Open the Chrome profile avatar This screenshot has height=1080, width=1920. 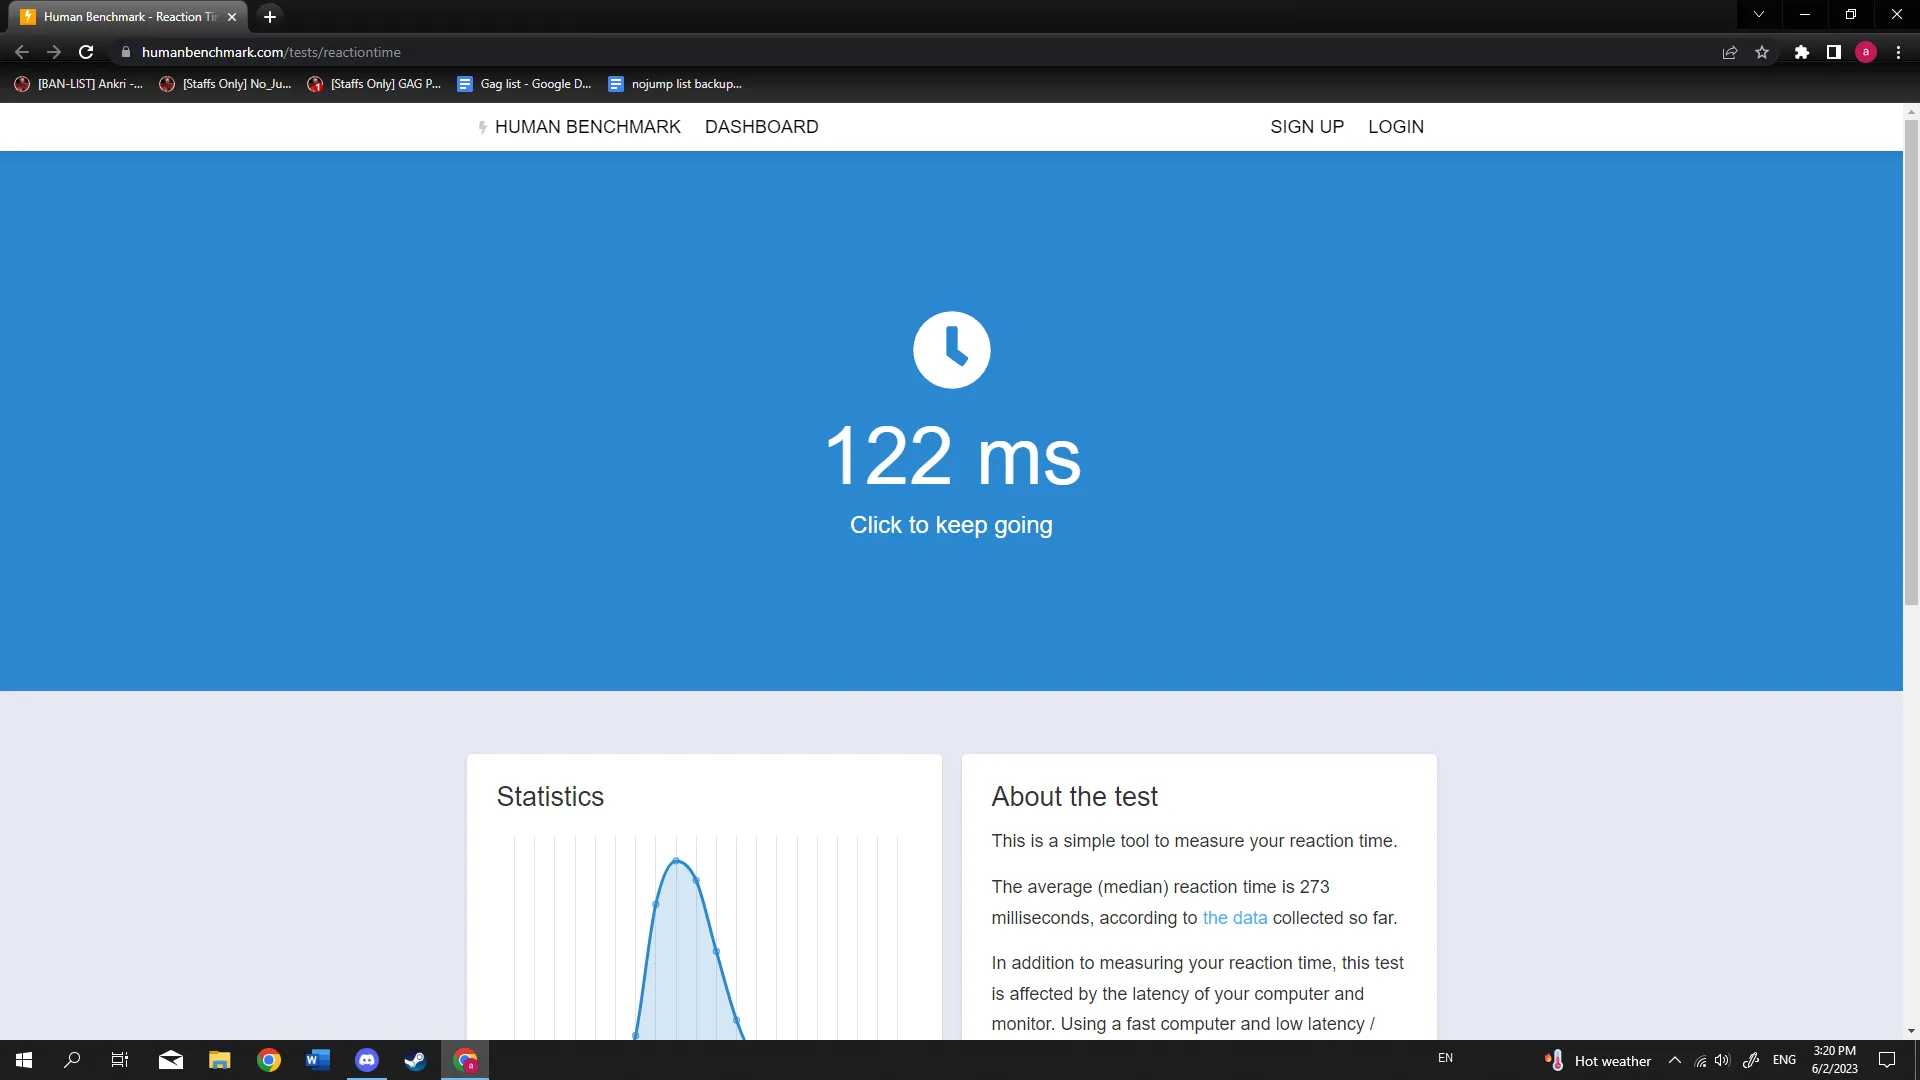coord(1865,52)
